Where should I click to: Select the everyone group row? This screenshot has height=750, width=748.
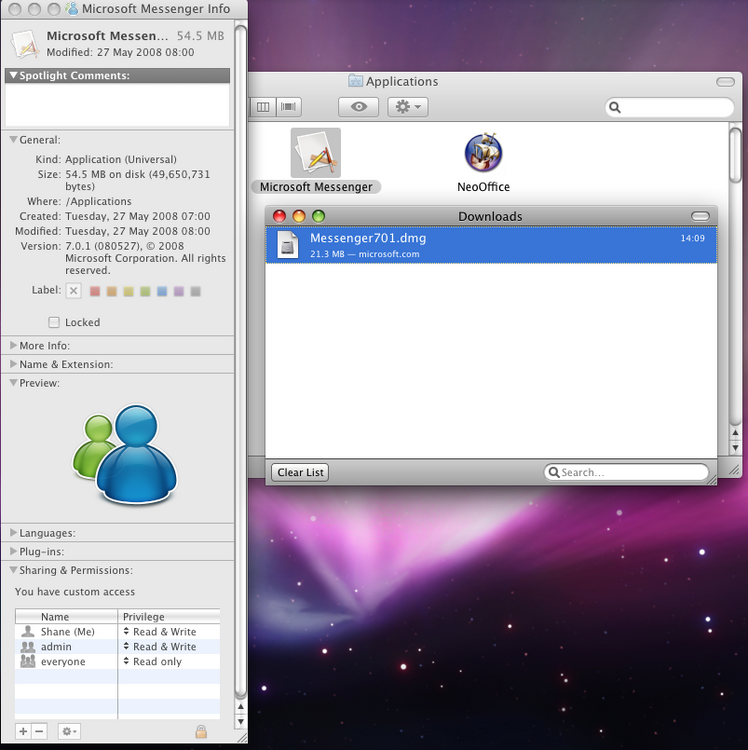(x=117, y=662)
